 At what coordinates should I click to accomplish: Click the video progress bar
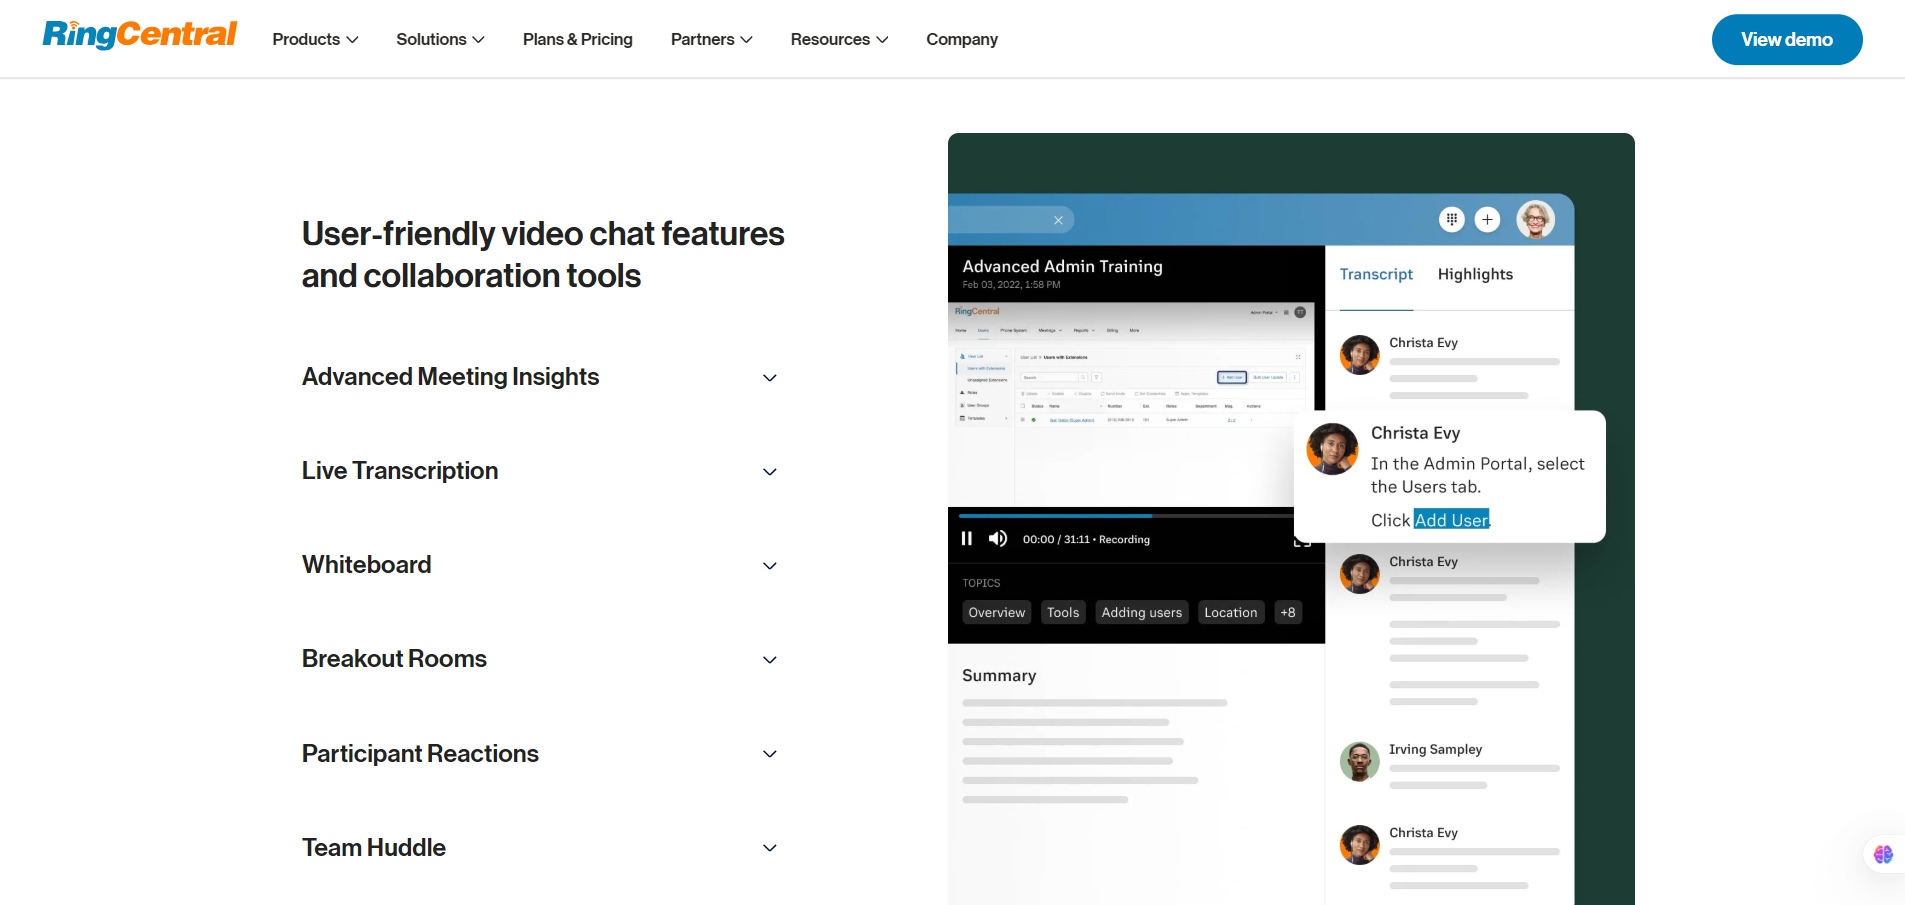(x=1125, y=516)
